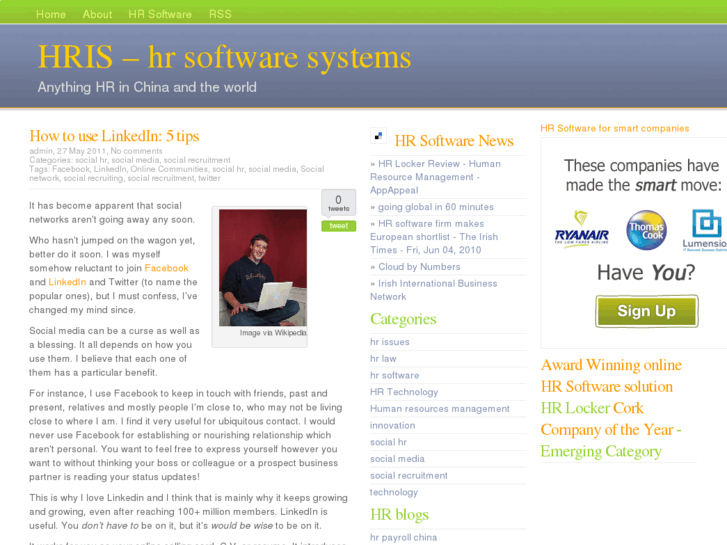Select the social media sidebar category
Image resolution: width=727 pixels, height=545 pixels.
point(397,459)
